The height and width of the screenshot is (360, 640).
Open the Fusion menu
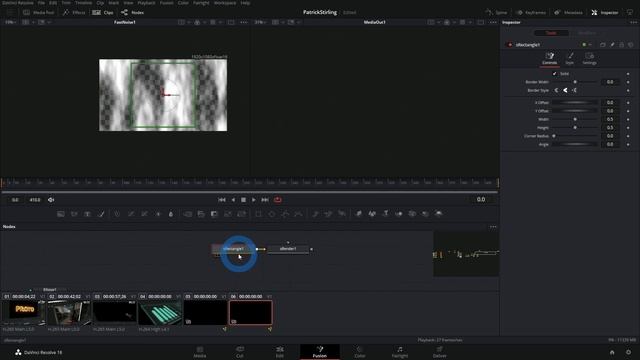pos(166,2)
